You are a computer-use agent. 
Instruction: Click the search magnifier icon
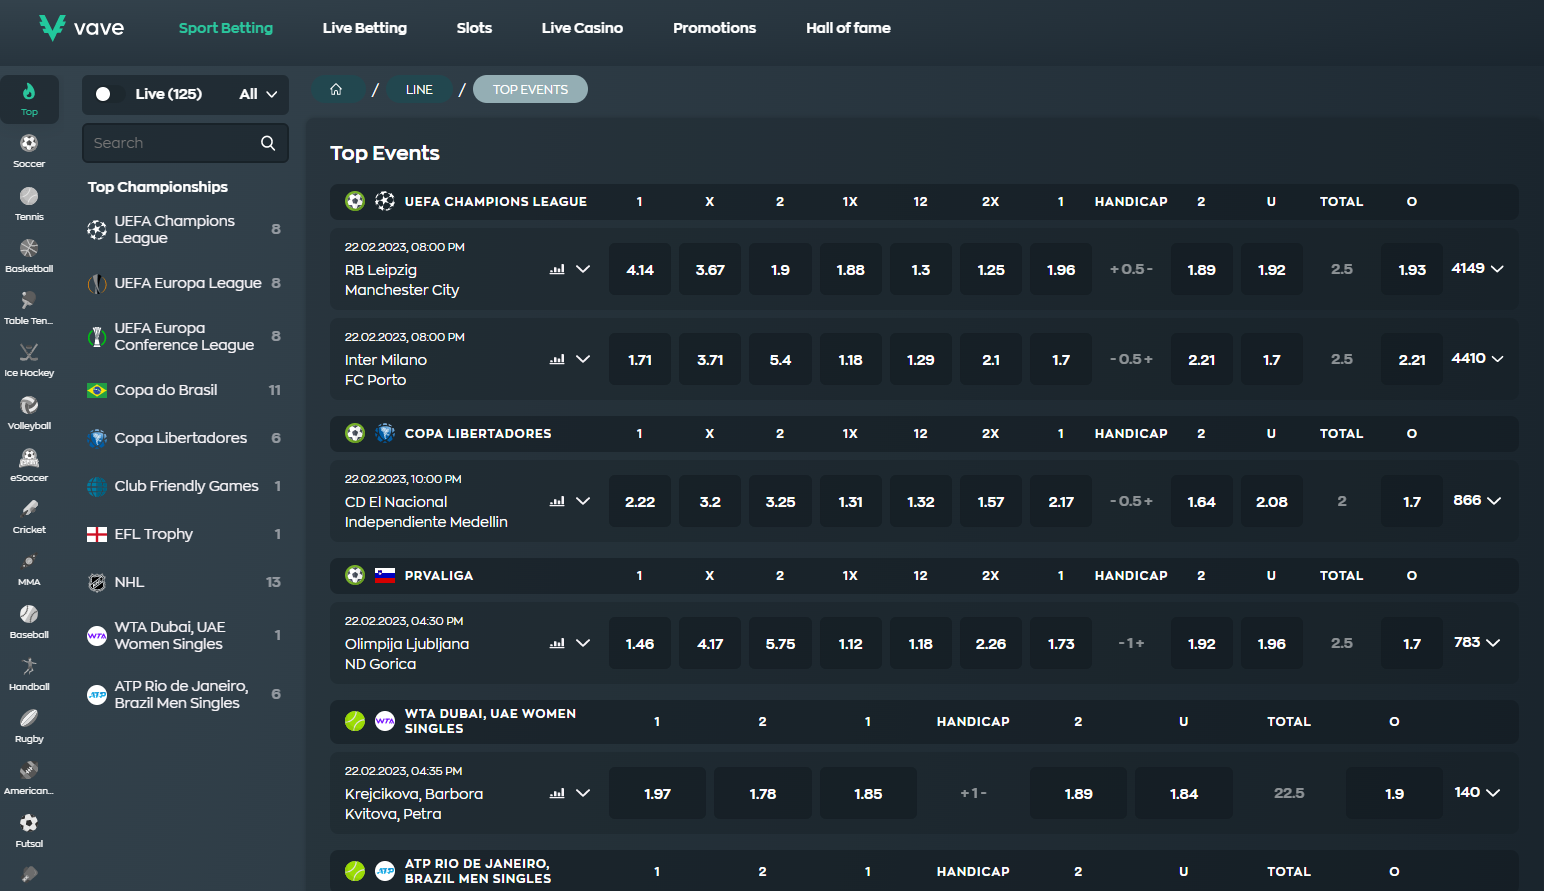click(268, 143)
